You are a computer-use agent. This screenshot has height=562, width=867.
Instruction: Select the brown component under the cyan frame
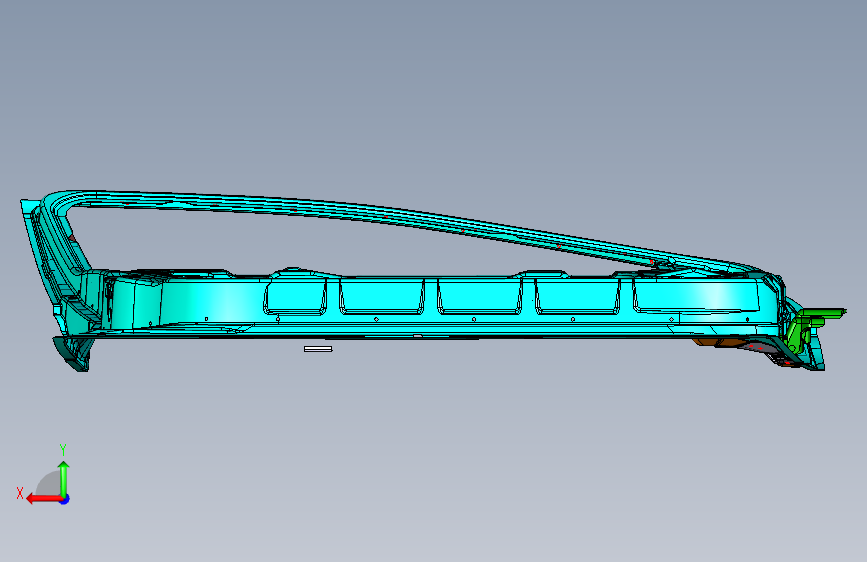click(719, 343)
